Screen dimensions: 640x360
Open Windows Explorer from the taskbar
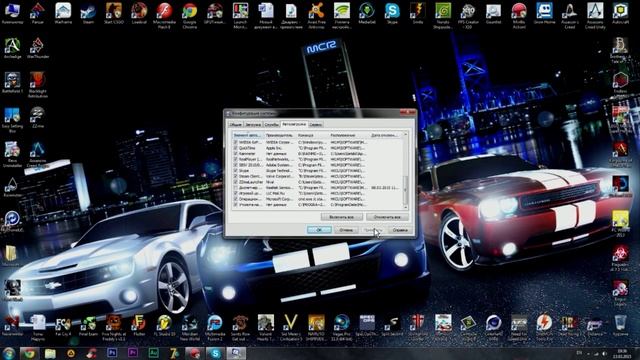click(x=50, y=353)
